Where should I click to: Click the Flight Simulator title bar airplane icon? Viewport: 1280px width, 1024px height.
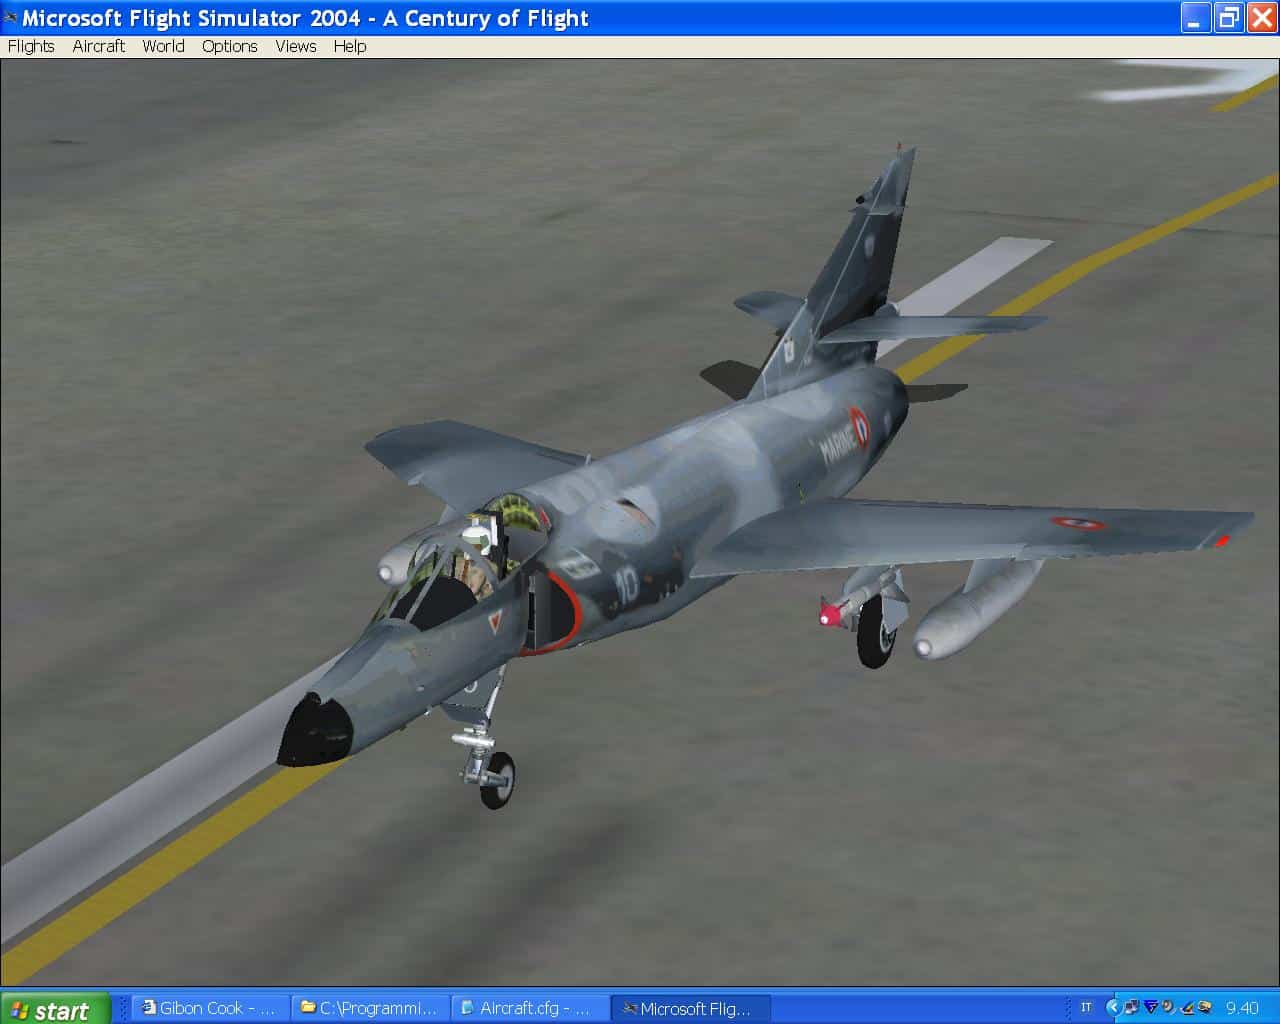coord(11,18)
